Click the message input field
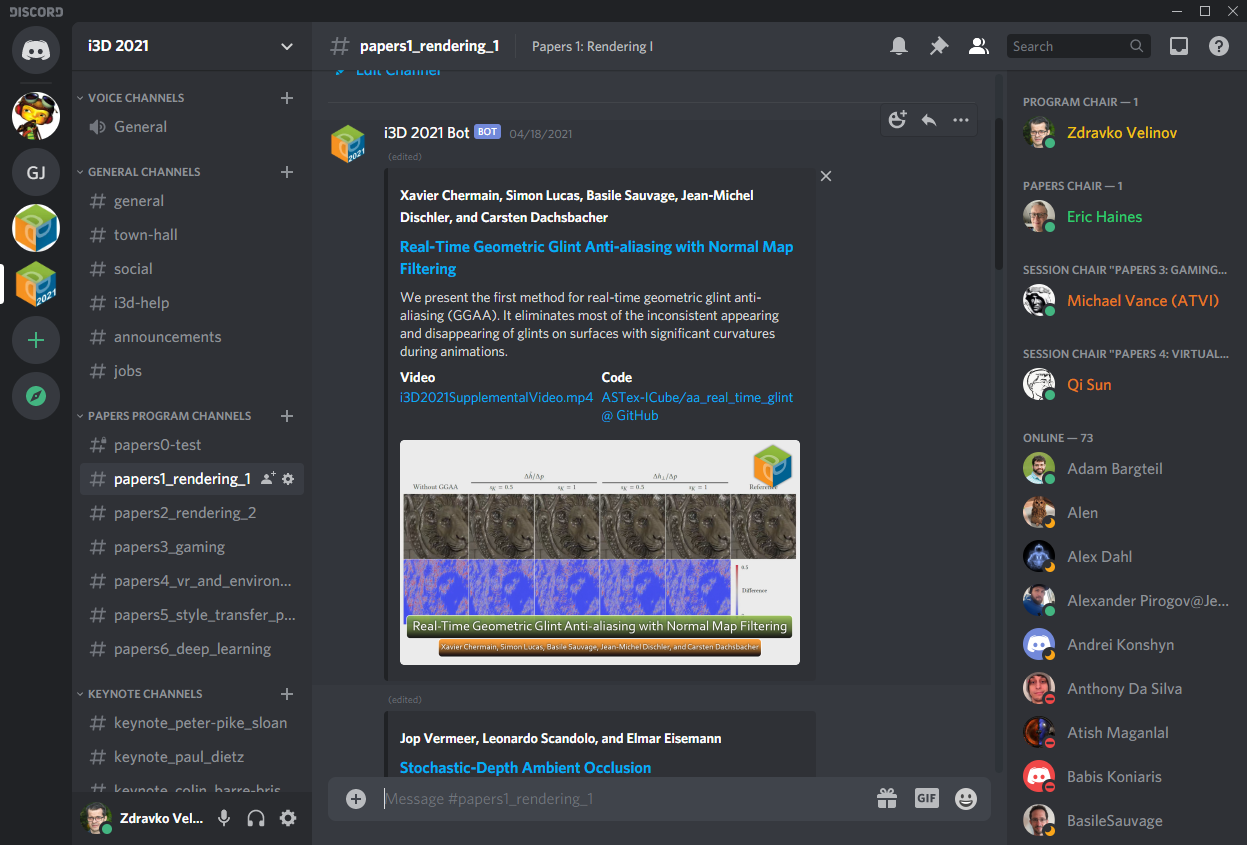1247x845 pixels. click(x=620, y=798)
